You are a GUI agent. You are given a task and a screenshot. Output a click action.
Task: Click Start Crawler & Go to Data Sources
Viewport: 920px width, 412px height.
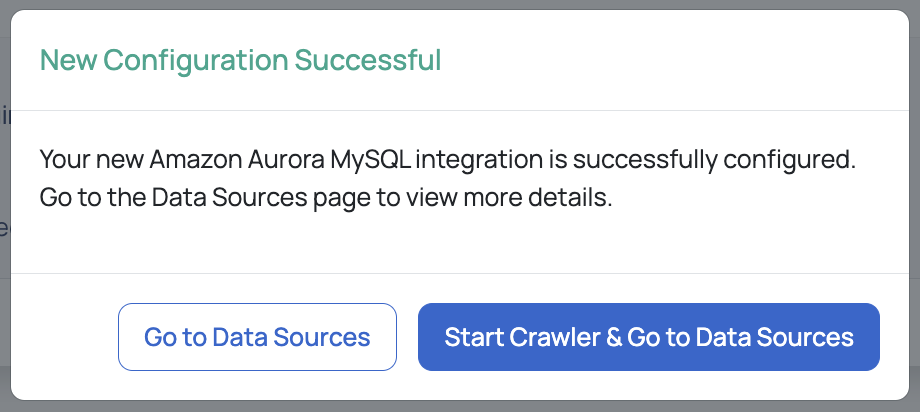[x=648, y=337]
